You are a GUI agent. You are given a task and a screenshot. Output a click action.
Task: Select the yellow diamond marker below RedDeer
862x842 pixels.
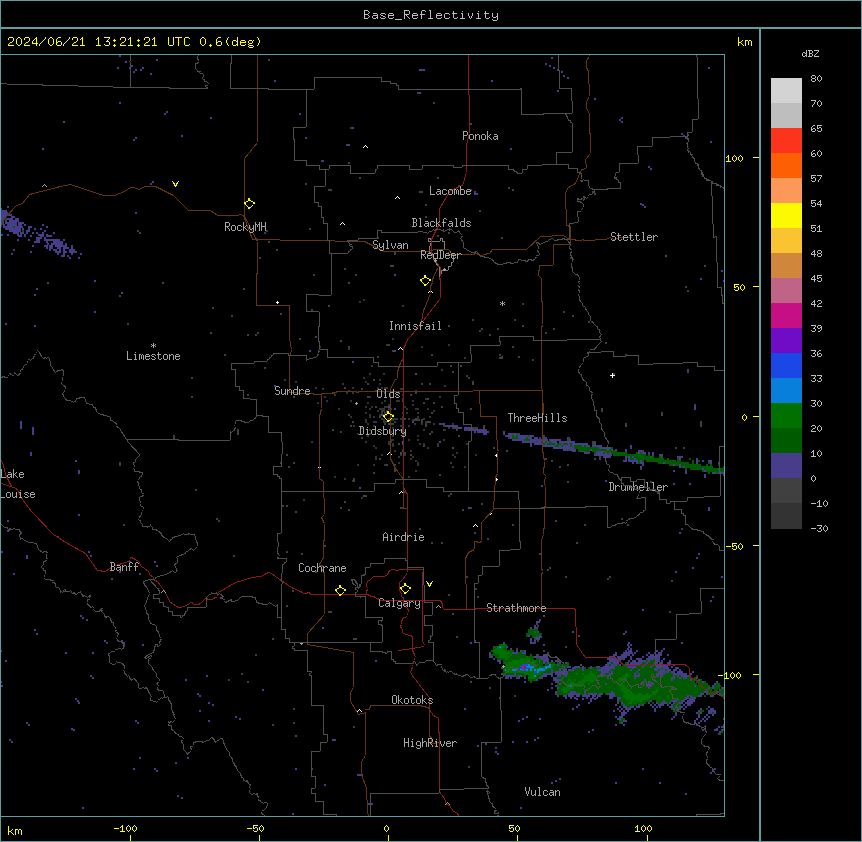tap(426, 281)
